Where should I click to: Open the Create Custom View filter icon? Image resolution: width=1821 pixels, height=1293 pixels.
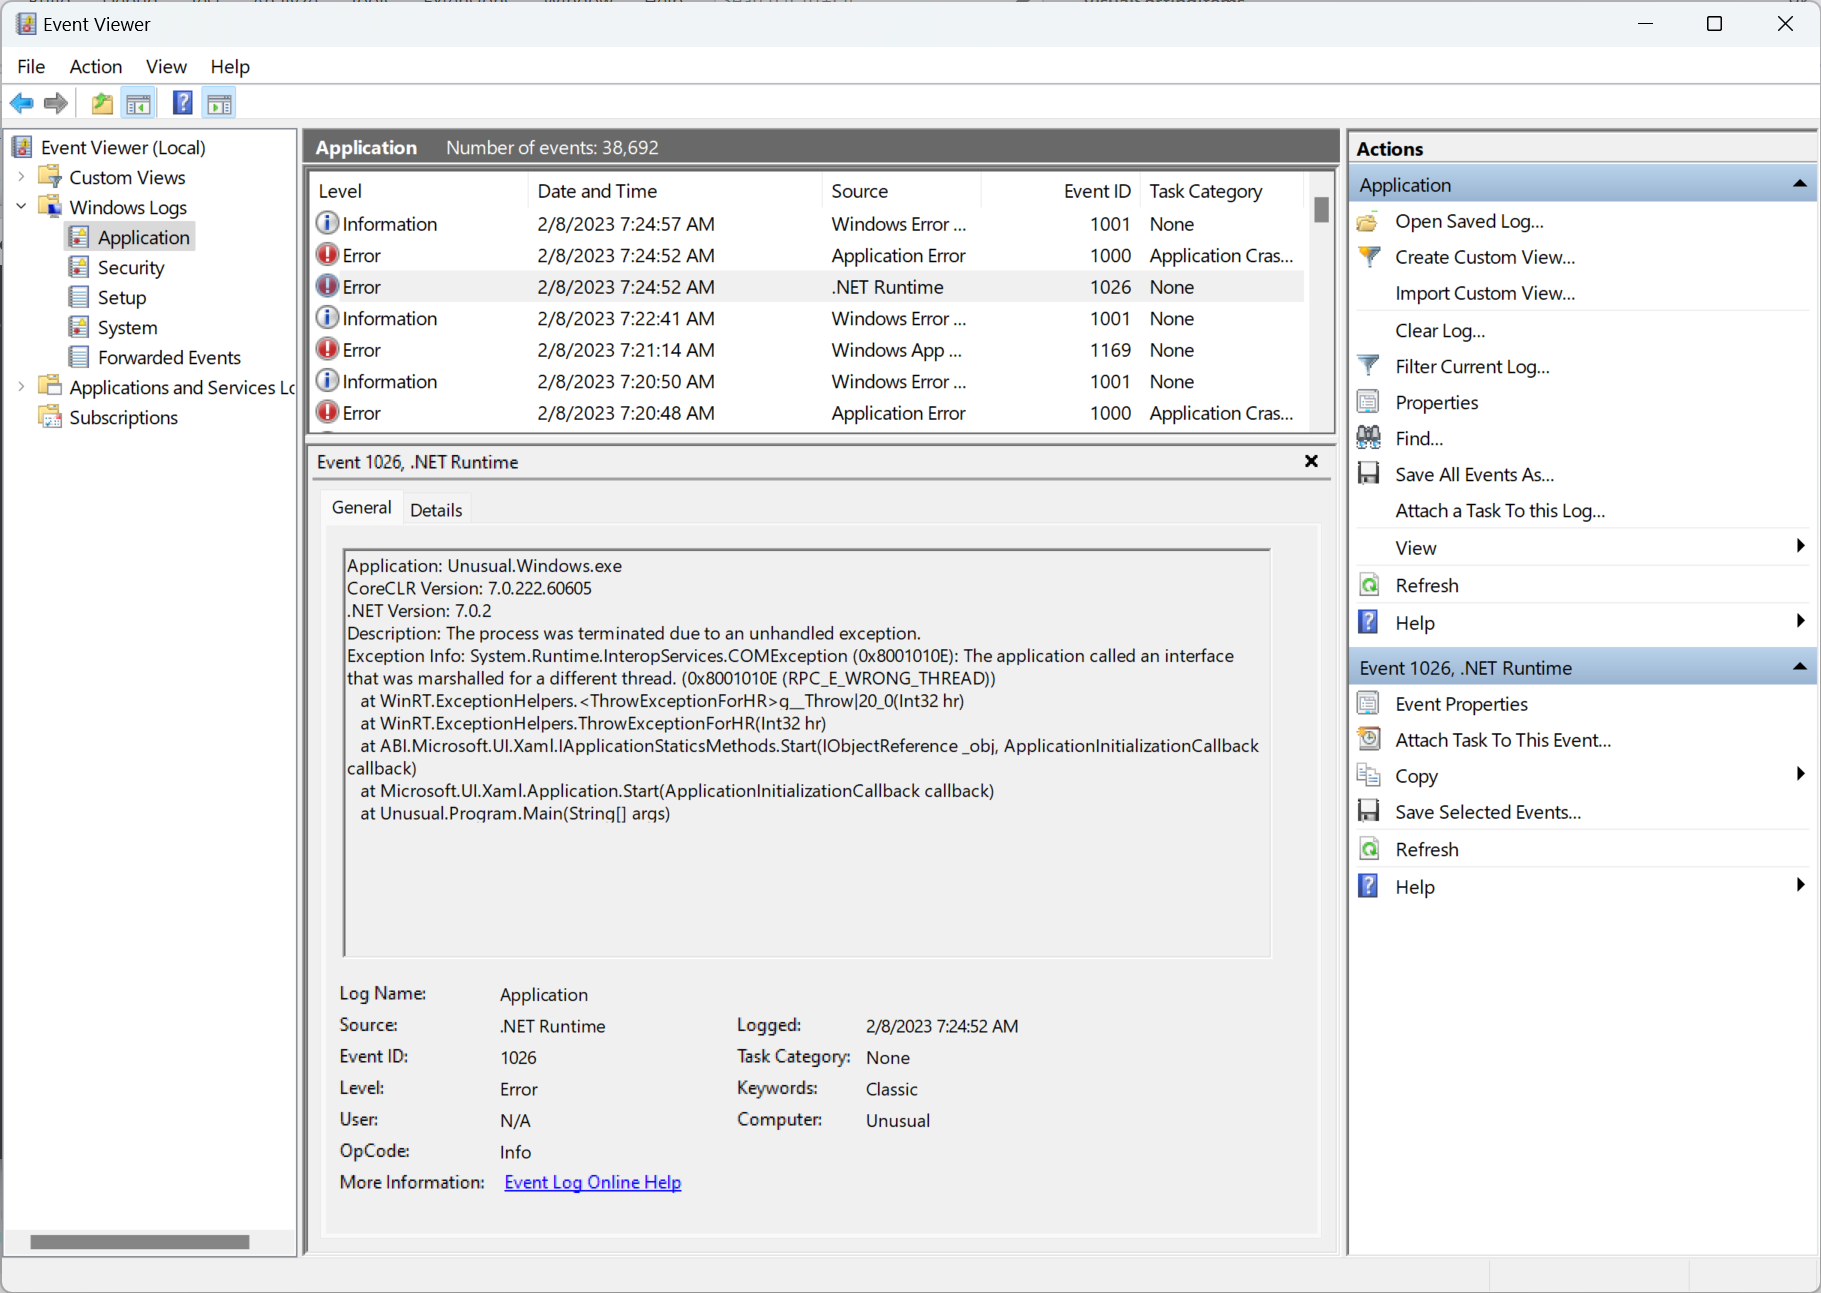pyautogui.click(x=1369, y=256)
